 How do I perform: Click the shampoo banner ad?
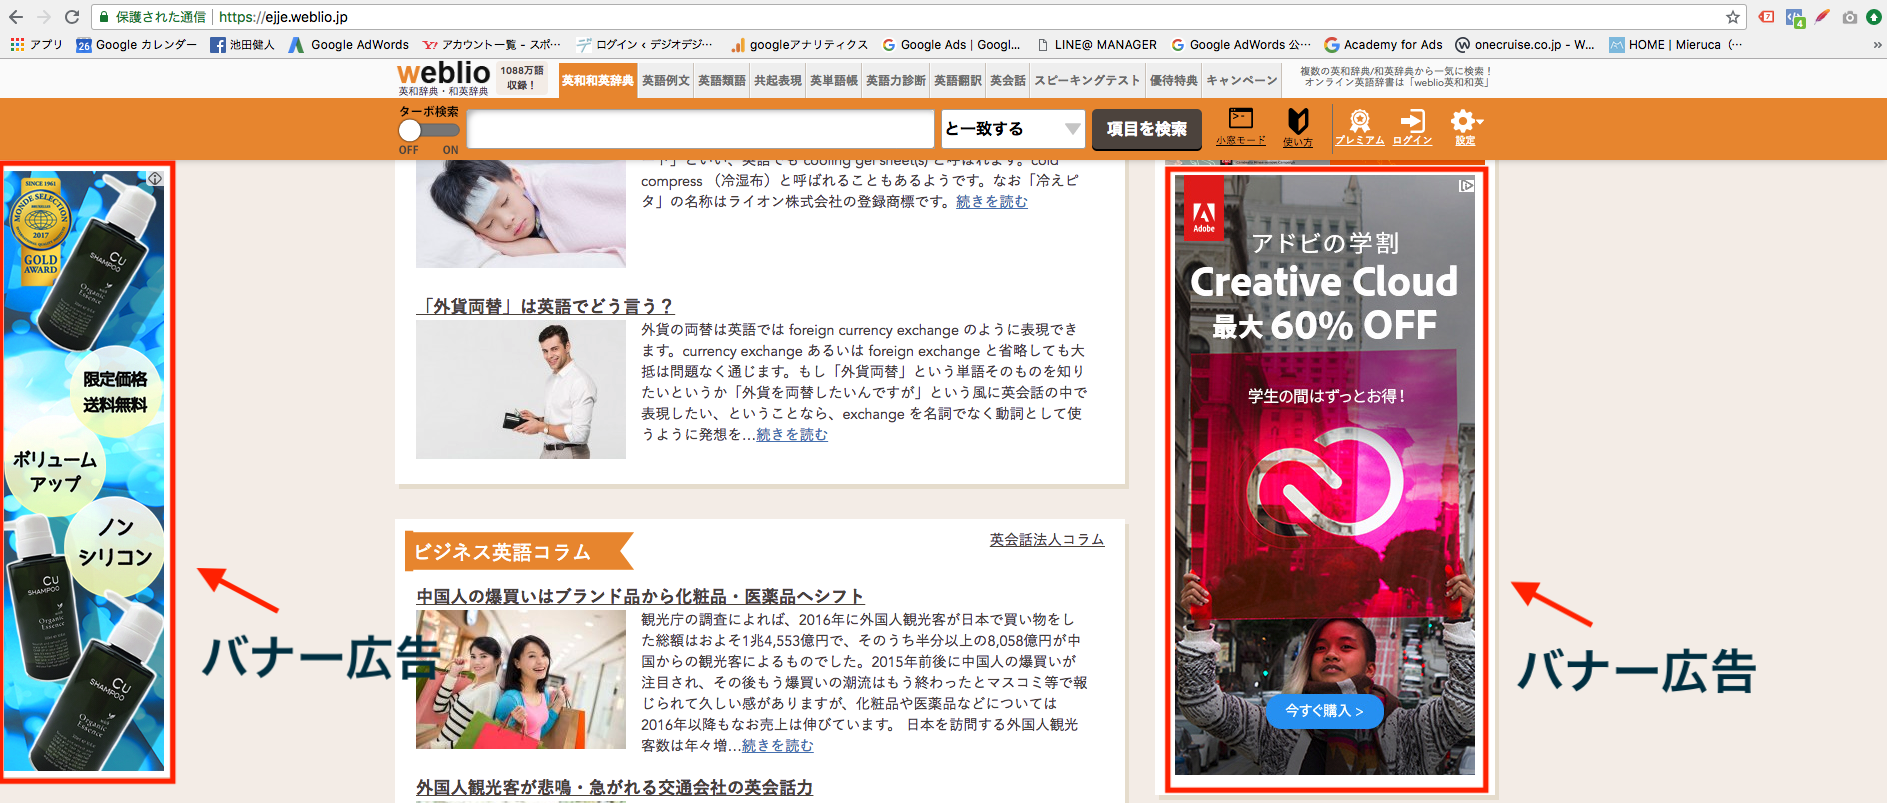[x=84, y=470]
